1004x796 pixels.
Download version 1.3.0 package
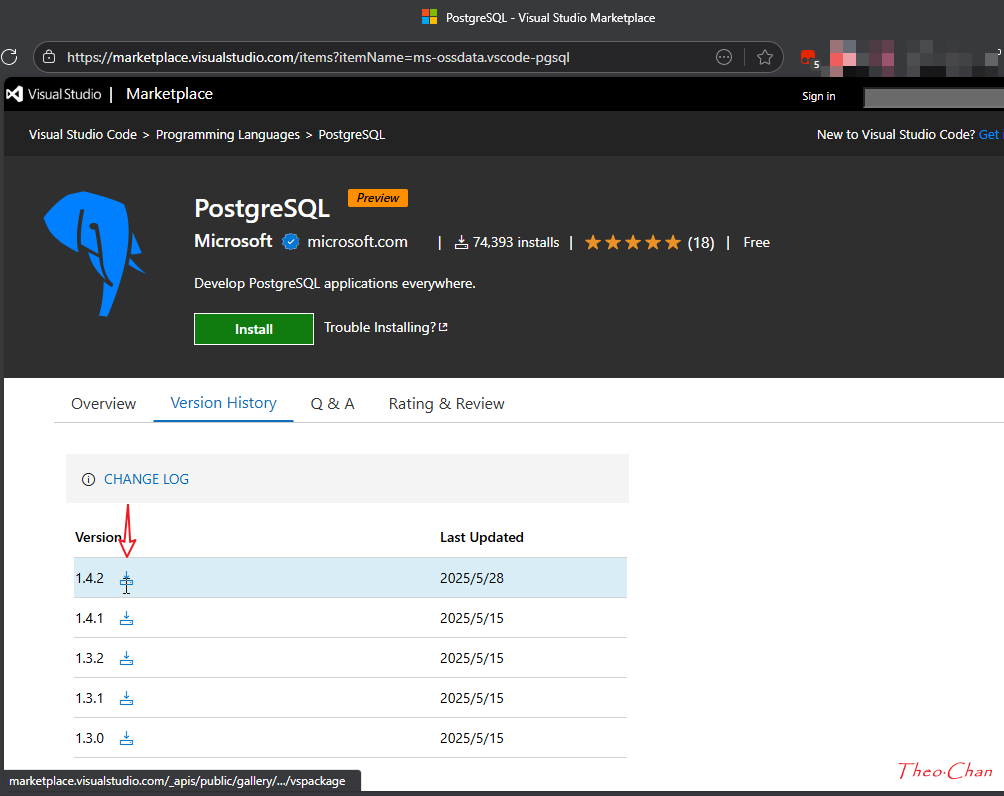click(126, 738)
